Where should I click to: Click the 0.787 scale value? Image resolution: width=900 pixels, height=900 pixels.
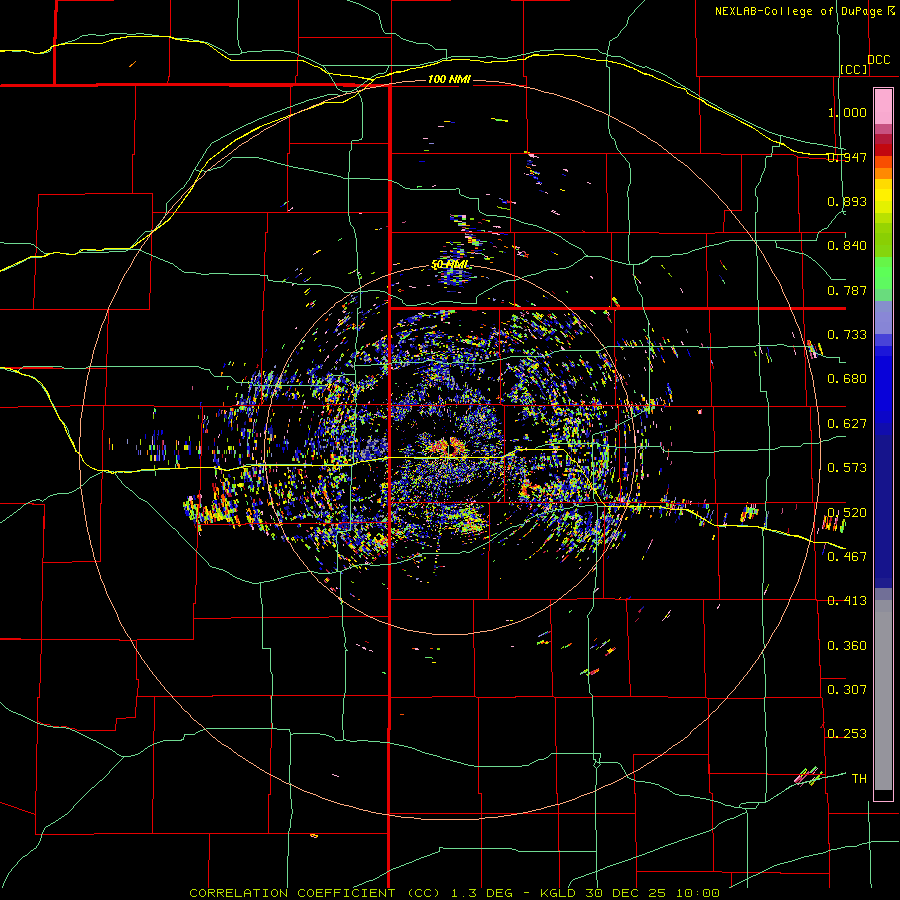click(847, 290)
